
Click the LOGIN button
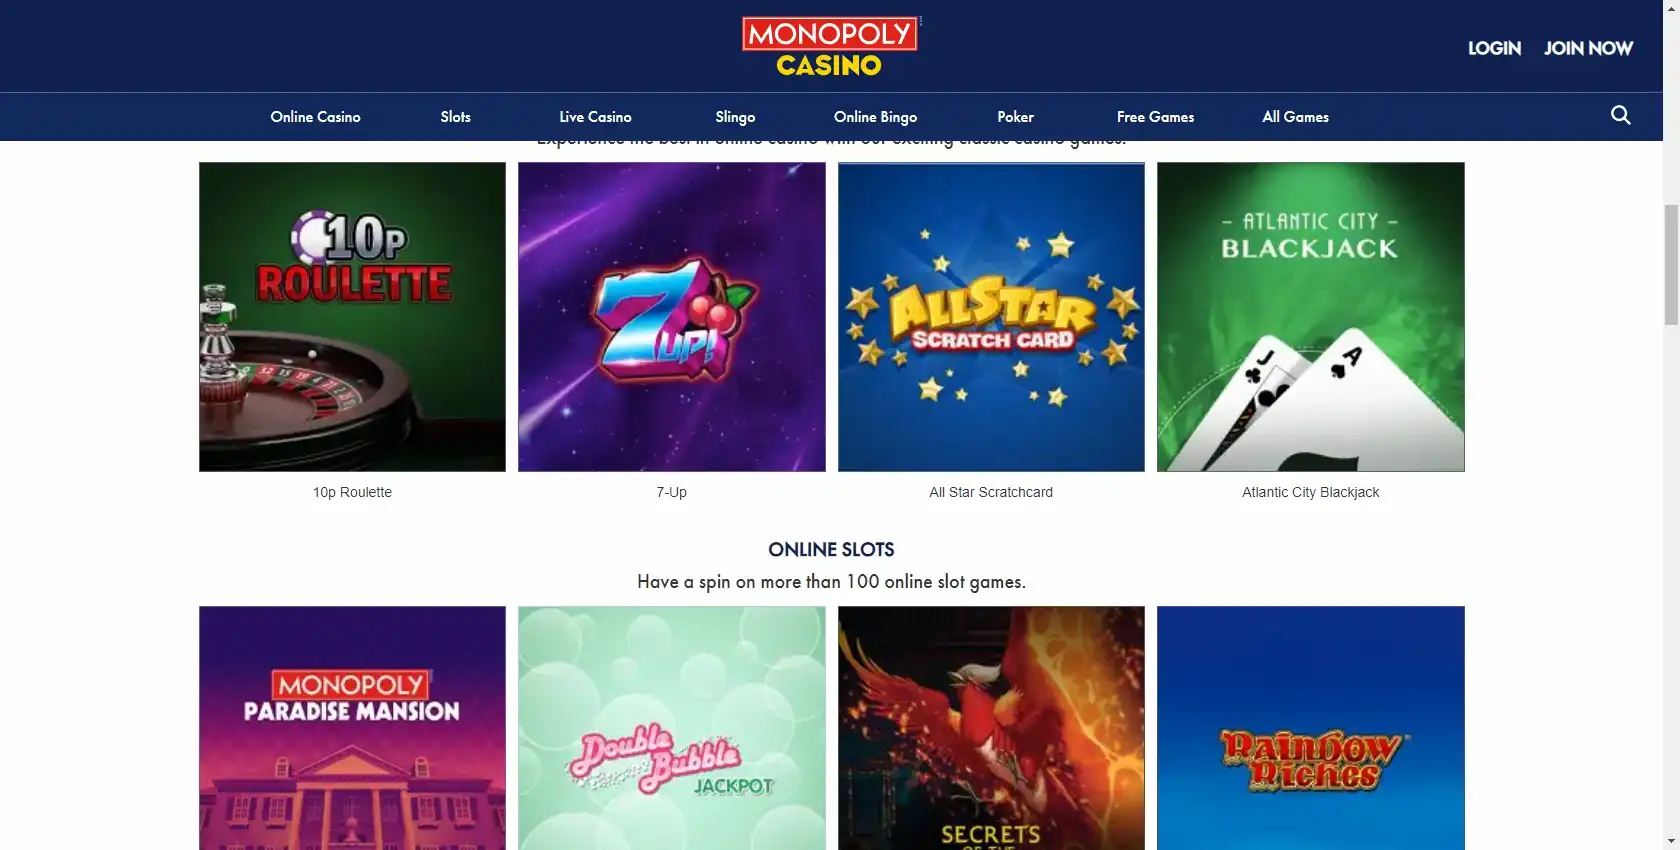1494,48
